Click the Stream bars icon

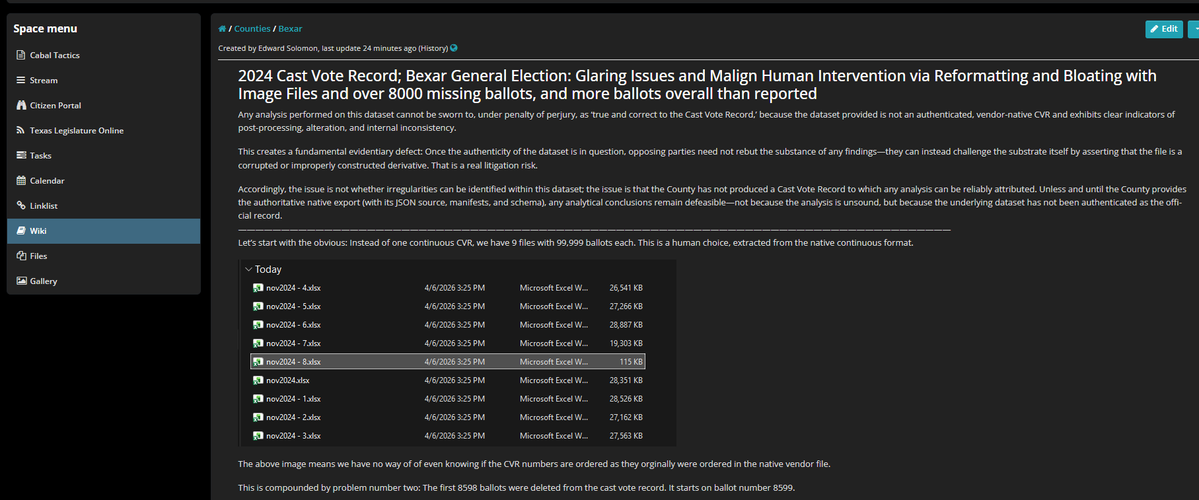(x=21, y=80)
